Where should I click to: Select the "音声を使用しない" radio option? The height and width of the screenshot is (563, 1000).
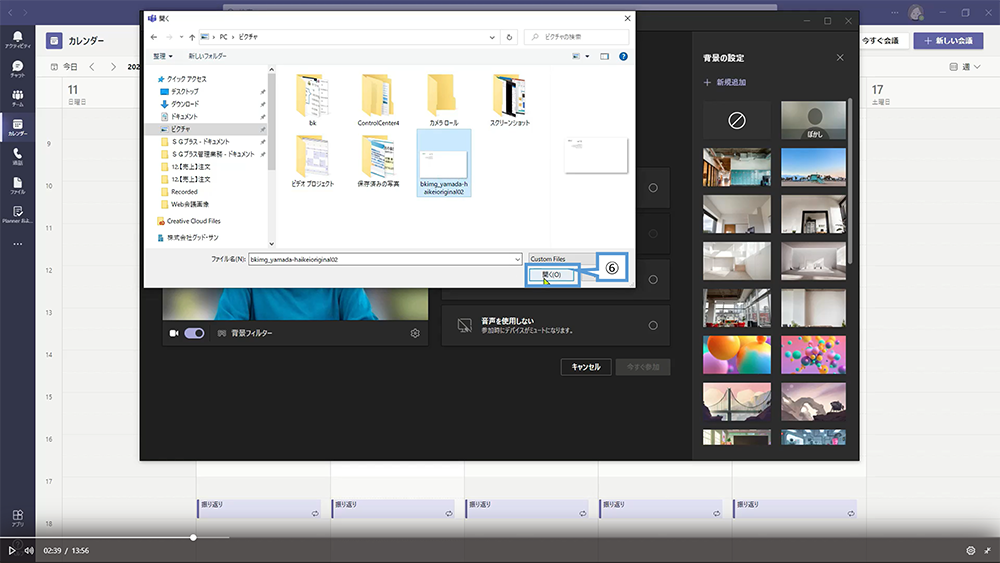pos(653,325)
